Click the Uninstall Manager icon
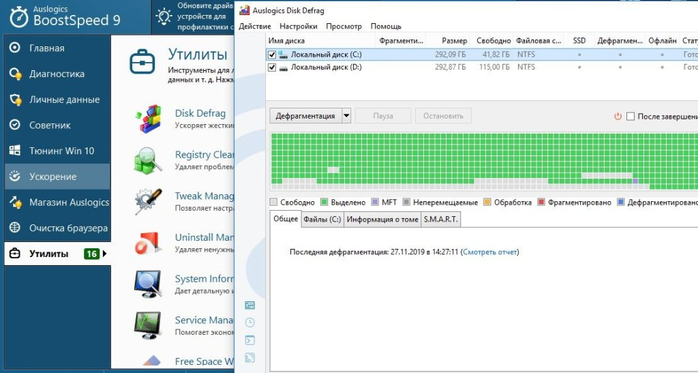This screenshot has height=373, width=698. click(x=148, y=243)
